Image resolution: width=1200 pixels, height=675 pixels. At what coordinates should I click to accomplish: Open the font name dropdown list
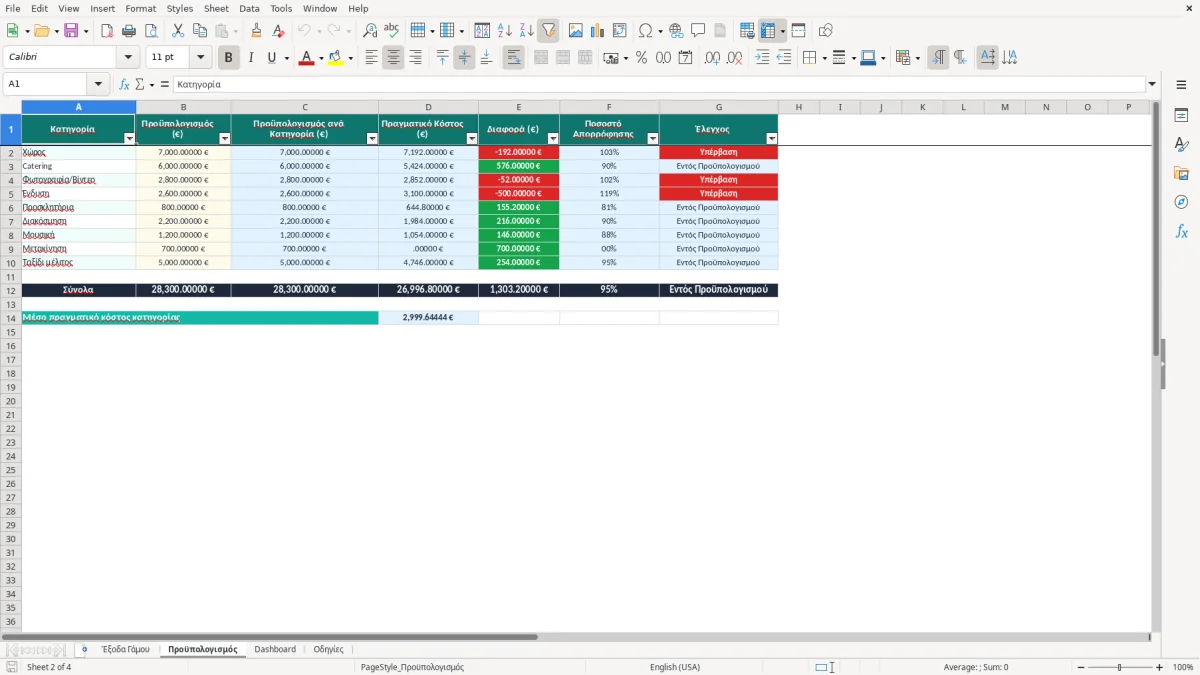tap(128, 58)
